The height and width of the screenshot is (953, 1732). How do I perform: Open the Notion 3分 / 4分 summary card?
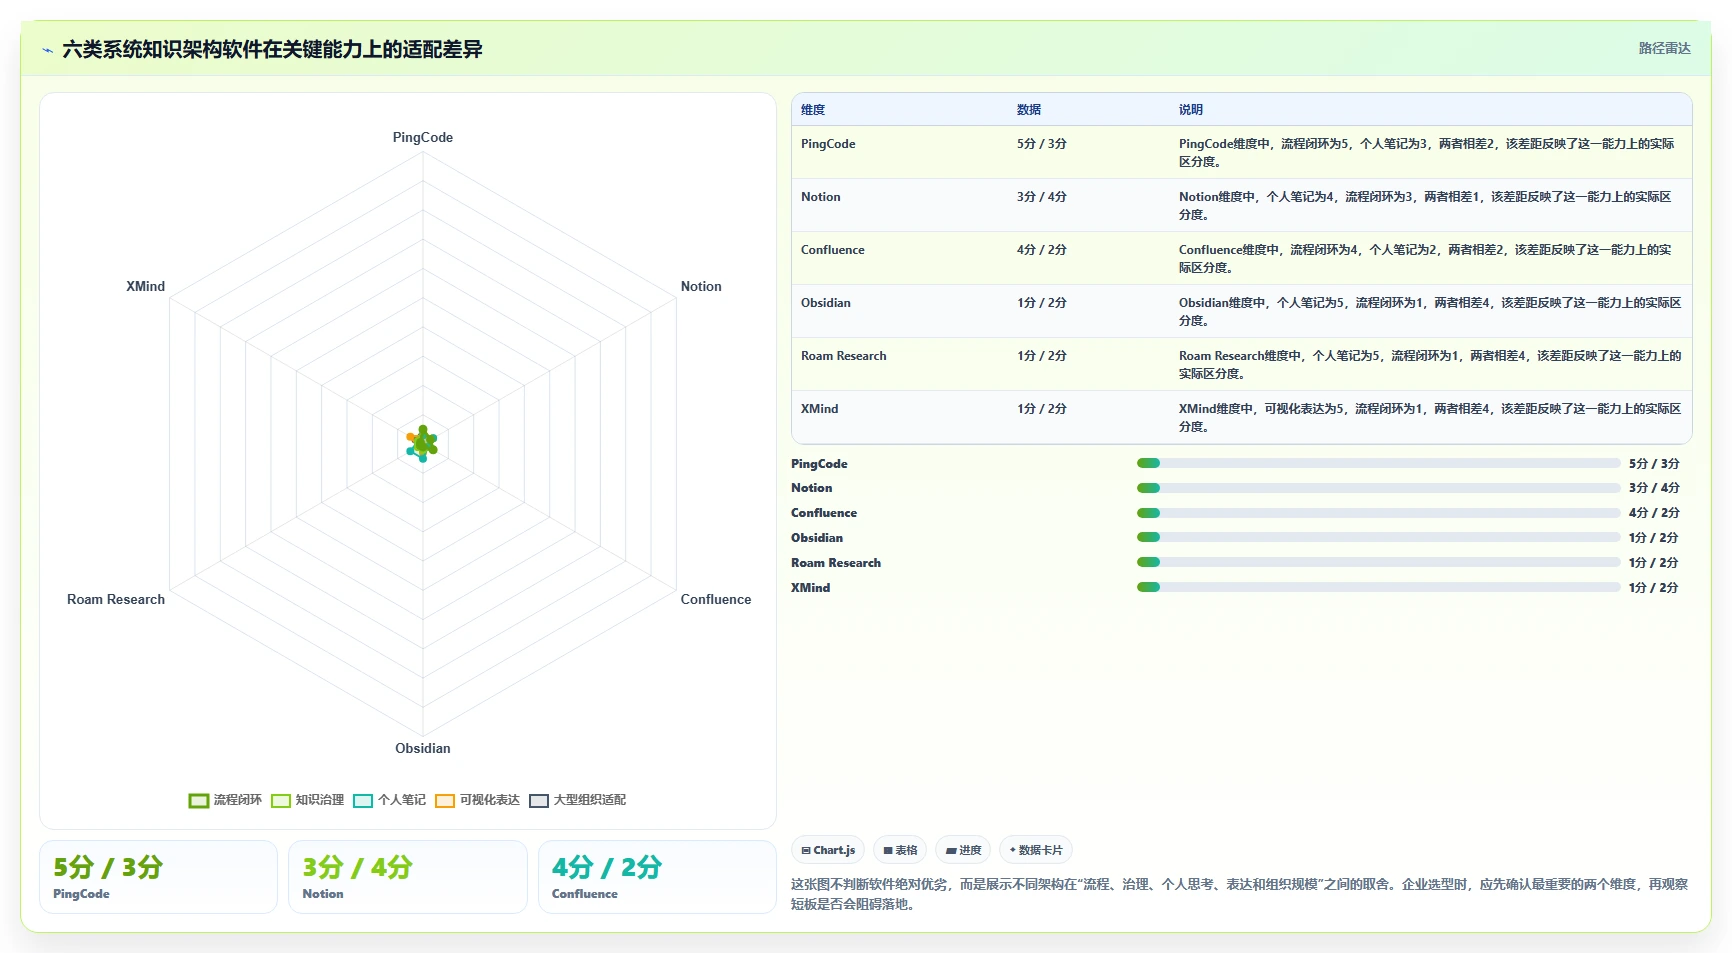tap(408, 877)
